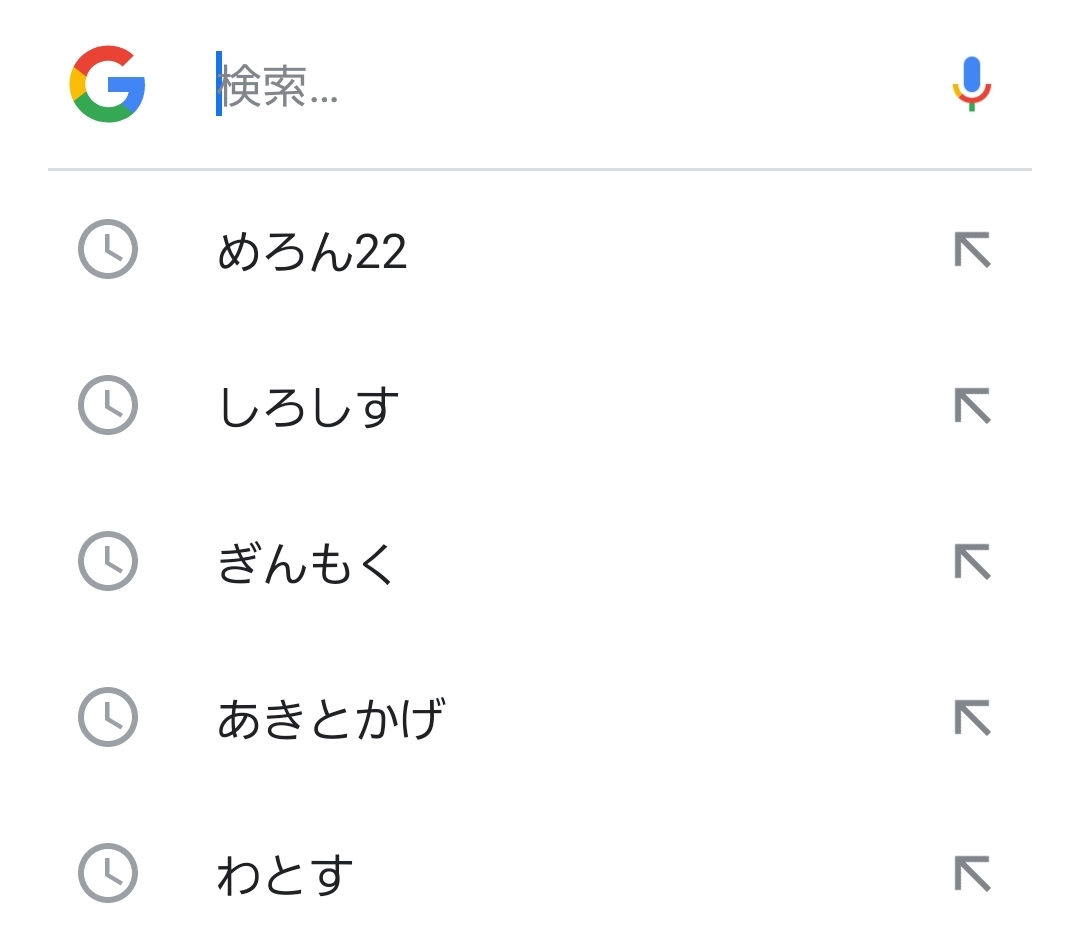Viewport: 1080px width, 950px height.
Task: Select the しろしす history suggestion
Action: tap(308, 407)
